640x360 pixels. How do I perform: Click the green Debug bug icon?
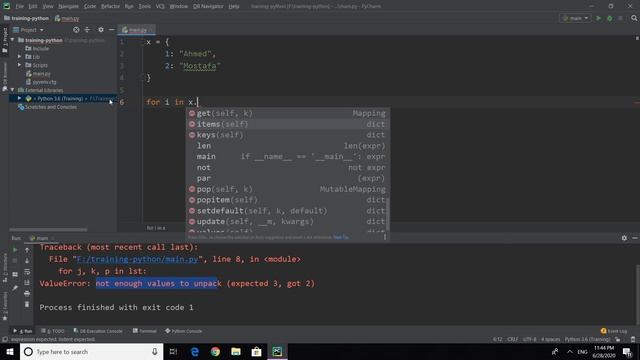click(x=609, y=18)
